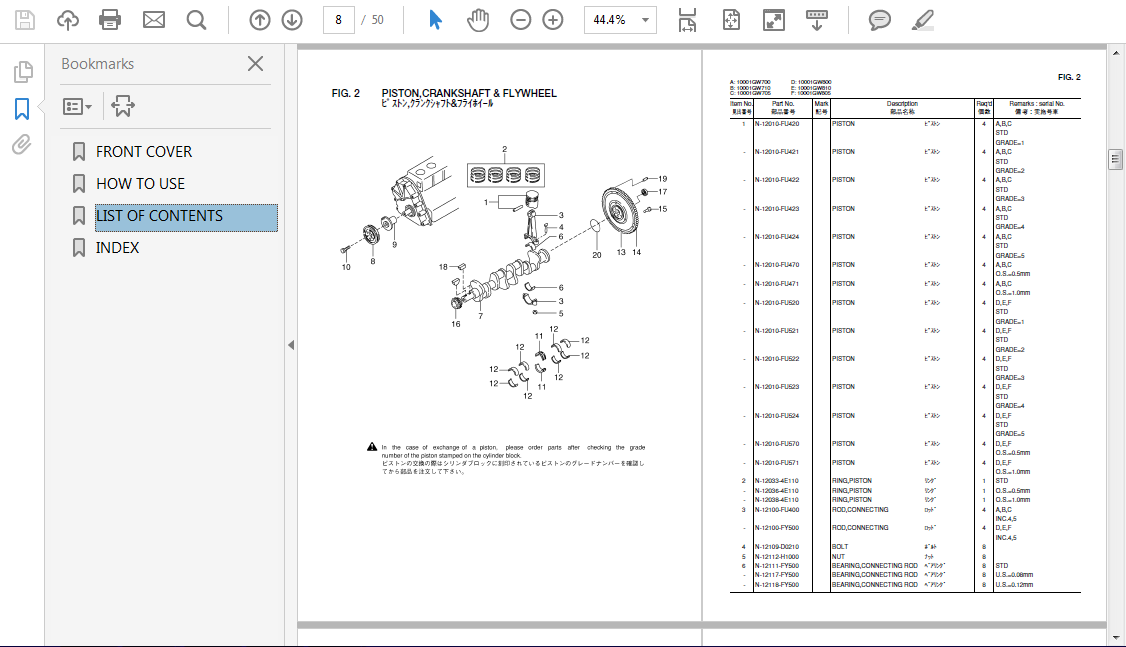
Task: Close the Bookmarks panel with X
Action: point(256,64)
